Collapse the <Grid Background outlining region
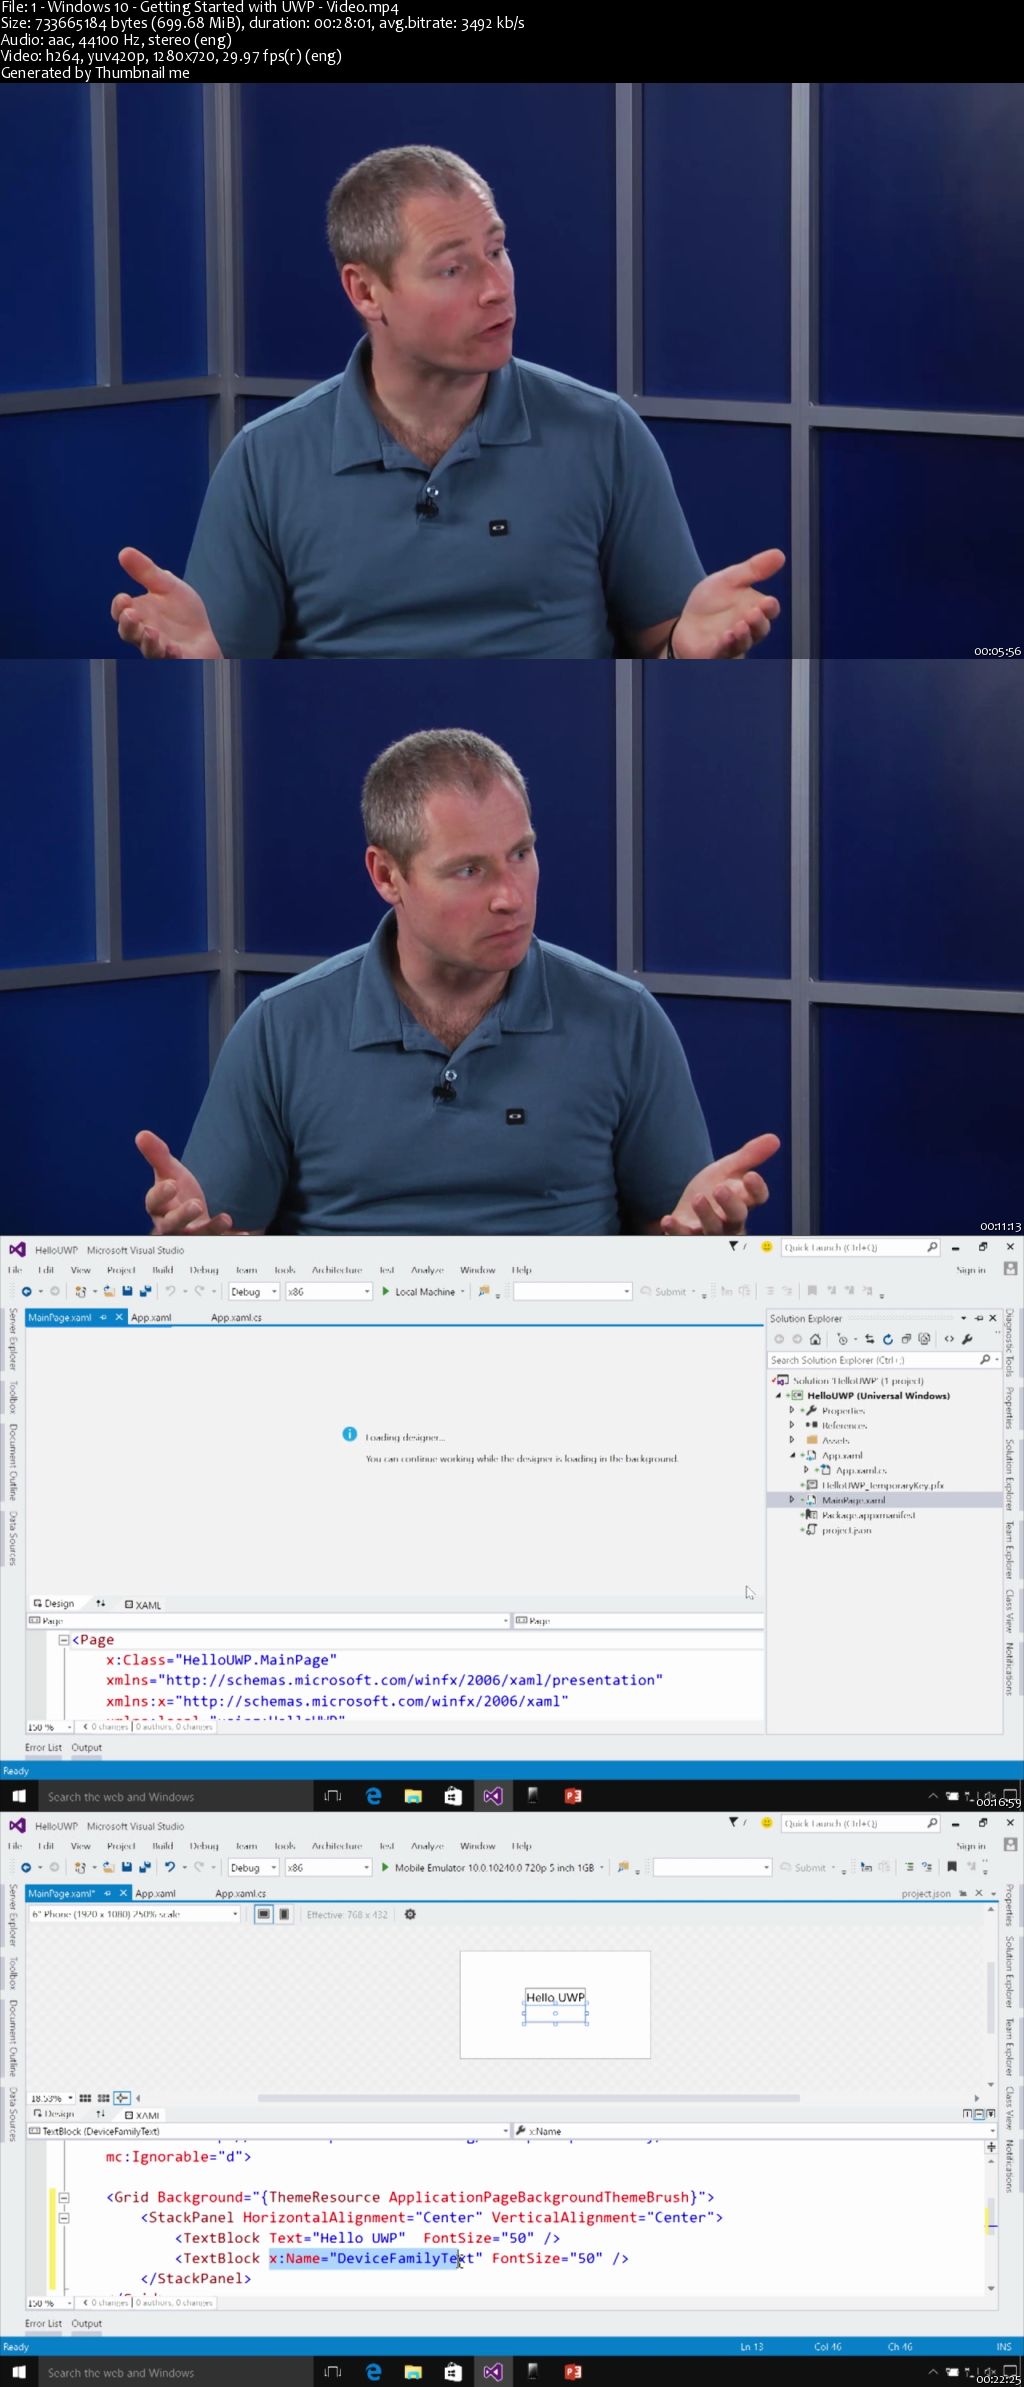Viewport: 1024px width, 2387px height. tap(64, 2197)
